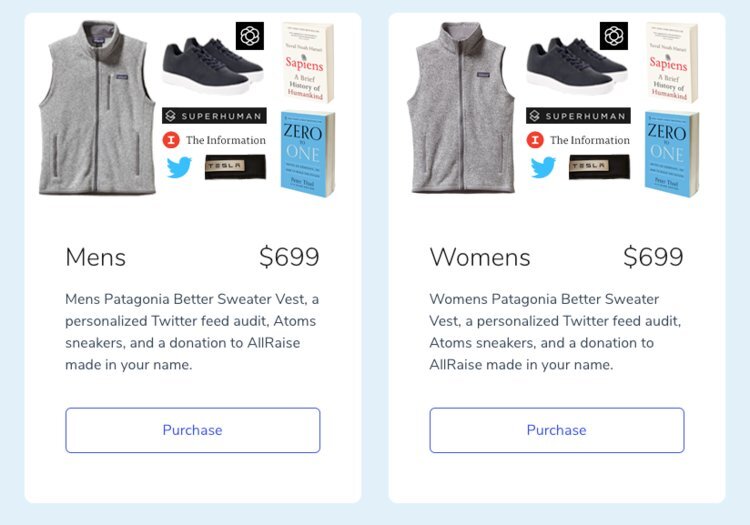Click the Purchase button for Mens bundle
This screenshot has width=750, height=525.
(193, 430)
